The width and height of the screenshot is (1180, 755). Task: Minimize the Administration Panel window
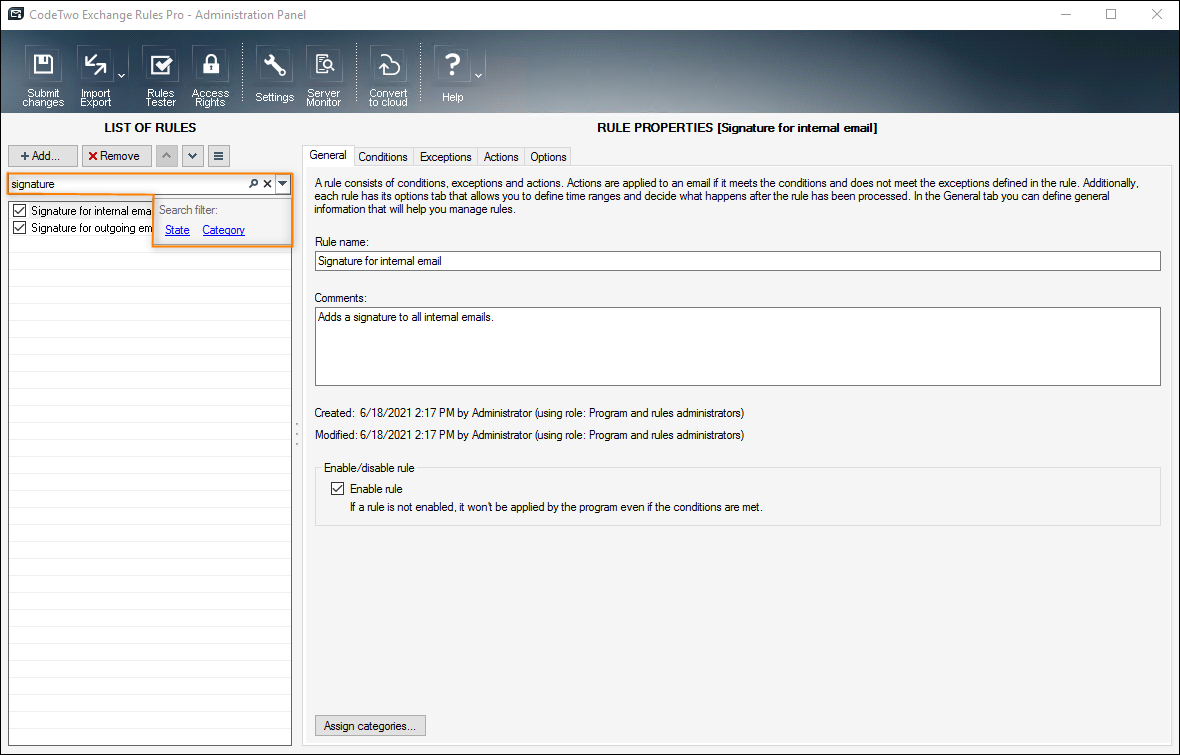(x=1066, y=14)
